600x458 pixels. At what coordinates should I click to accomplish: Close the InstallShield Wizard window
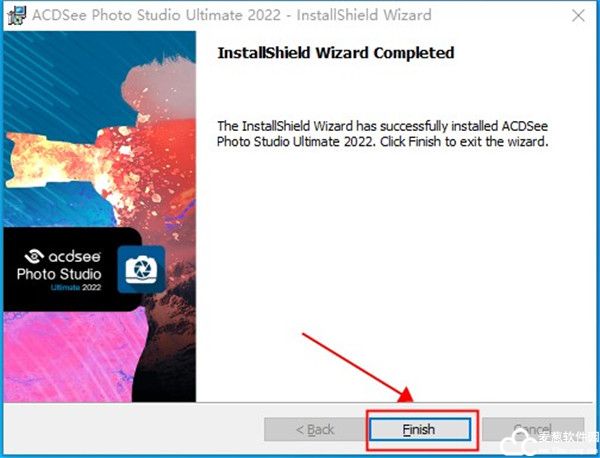[578, 16]
